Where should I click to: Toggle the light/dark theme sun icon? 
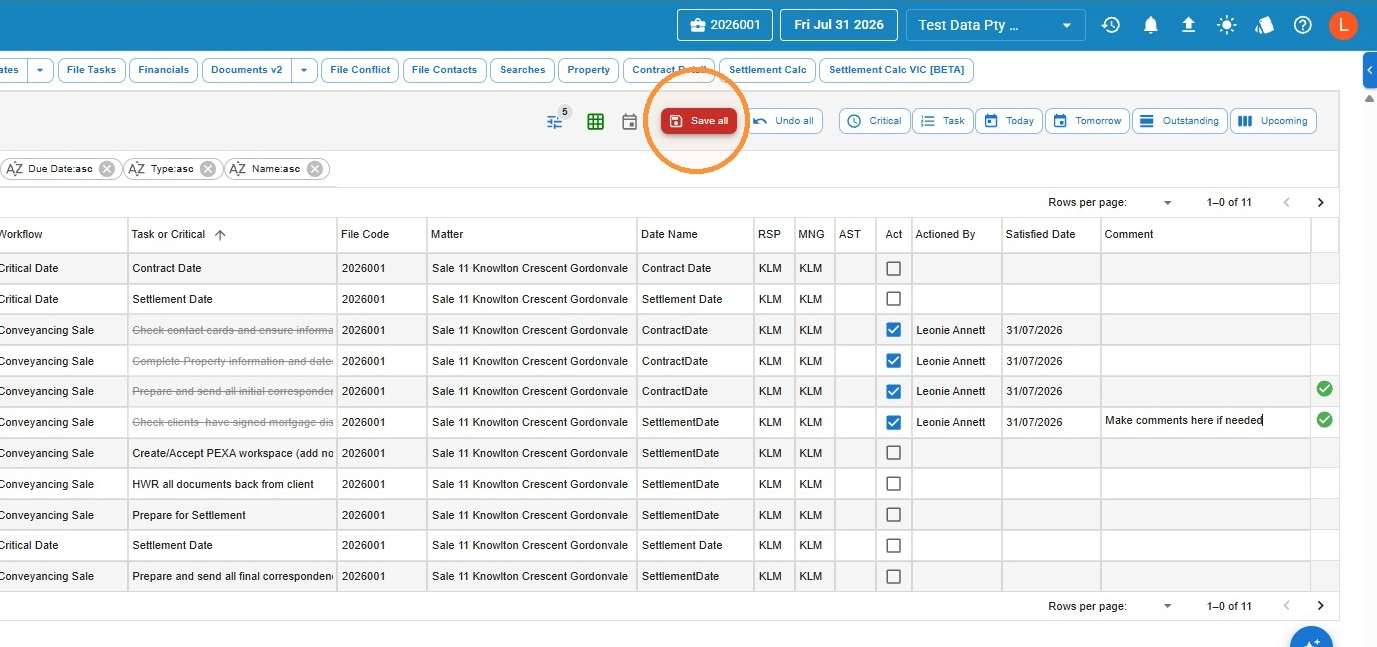tap(1227, 25)
